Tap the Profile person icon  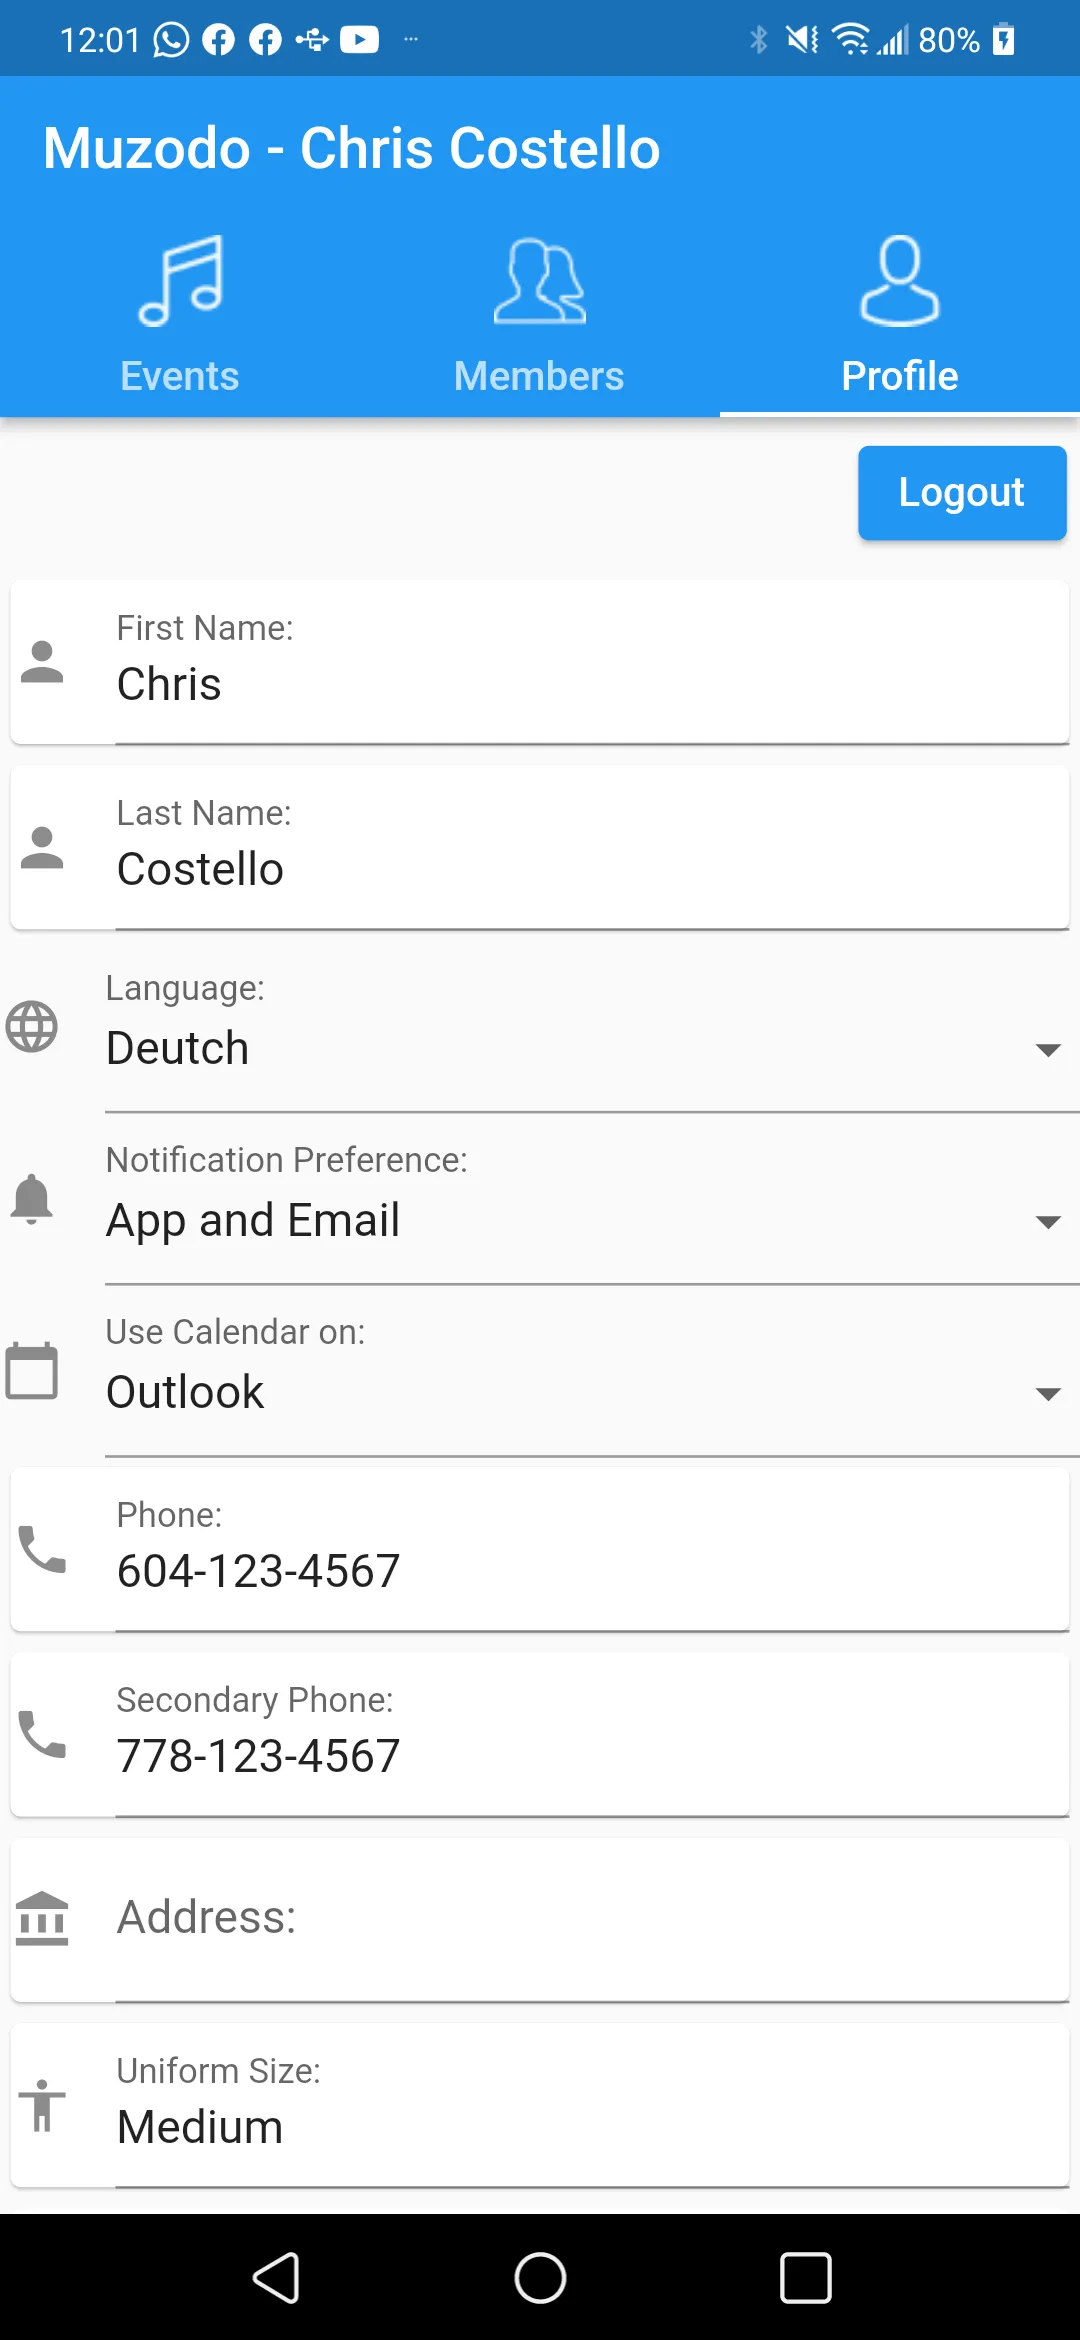click(899, 280)
